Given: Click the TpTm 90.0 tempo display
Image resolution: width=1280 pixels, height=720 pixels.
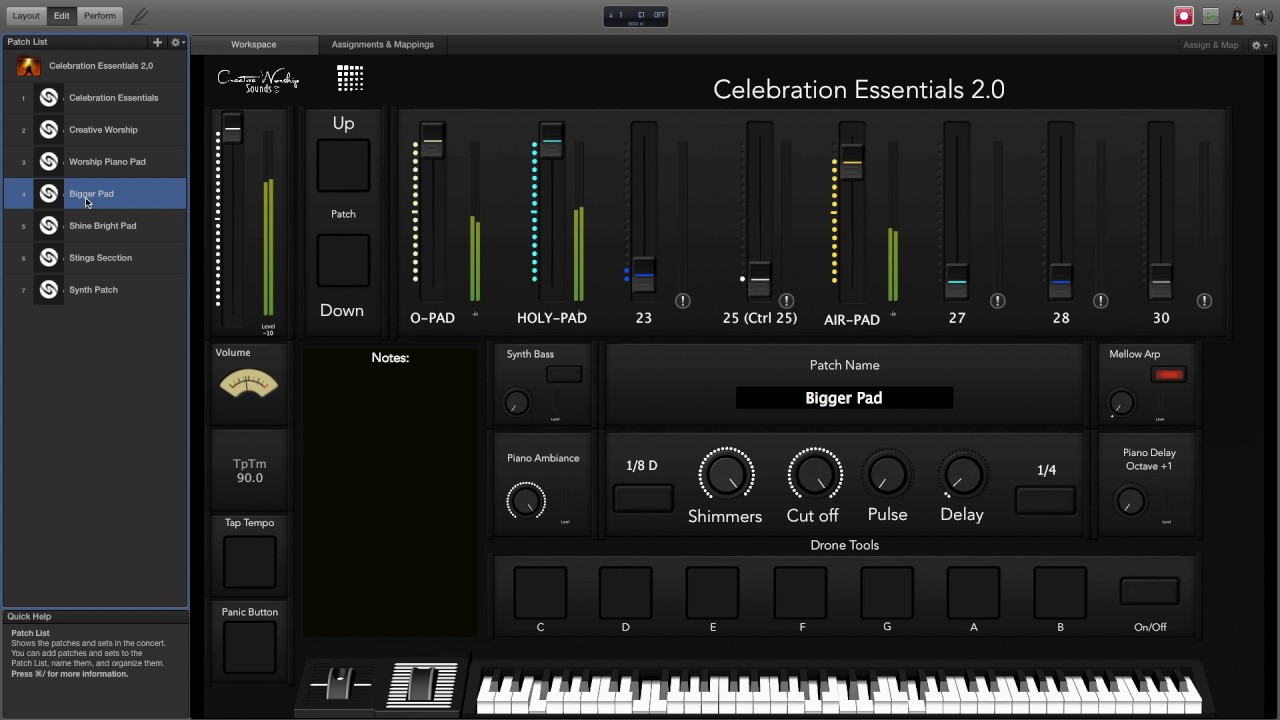Looking at the screenshot, I should pos(249,471).
